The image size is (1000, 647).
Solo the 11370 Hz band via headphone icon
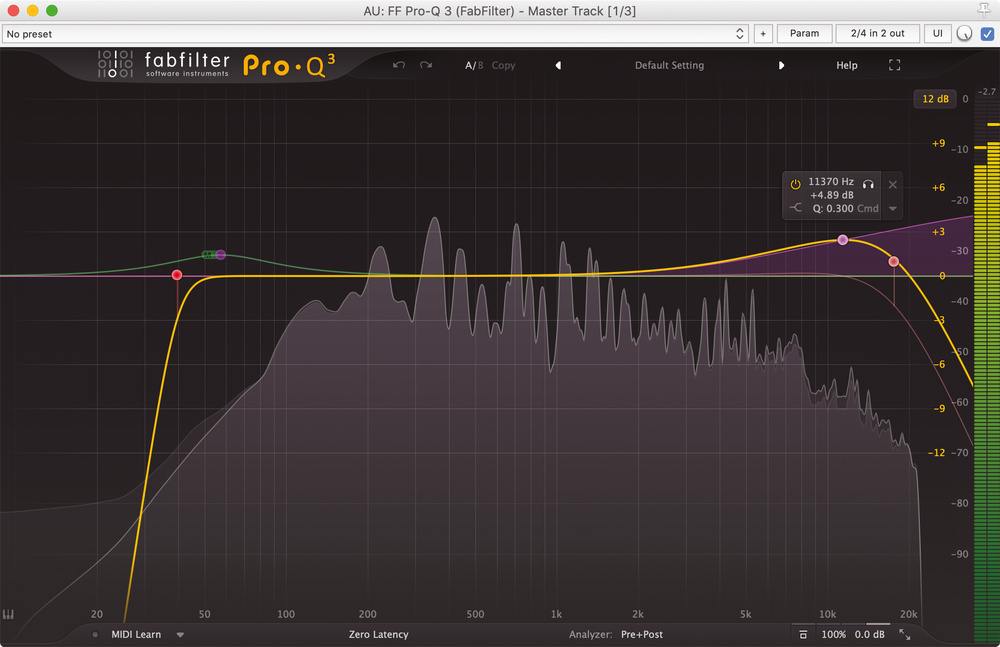tap(868, 184)
